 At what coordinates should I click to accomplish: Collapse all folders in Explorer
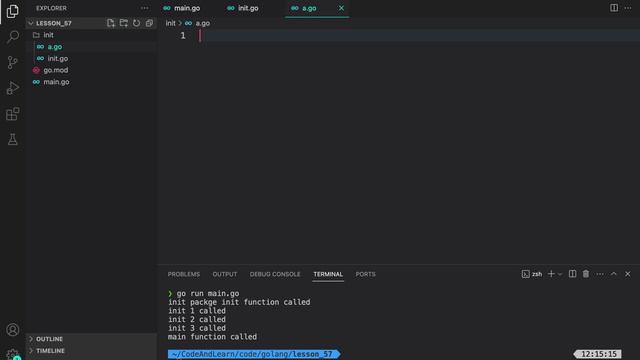point(149,23)
